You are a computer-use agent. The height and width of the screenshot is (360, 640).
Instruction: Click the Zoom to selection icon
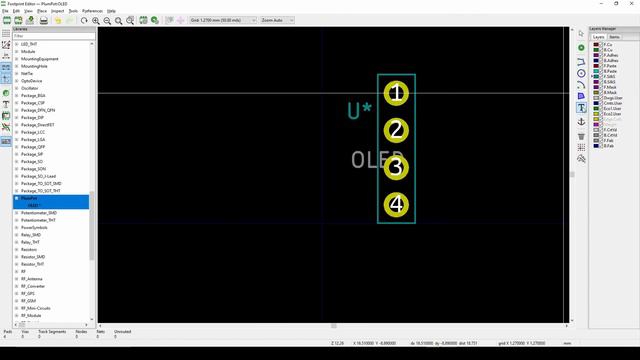point(130,20)
